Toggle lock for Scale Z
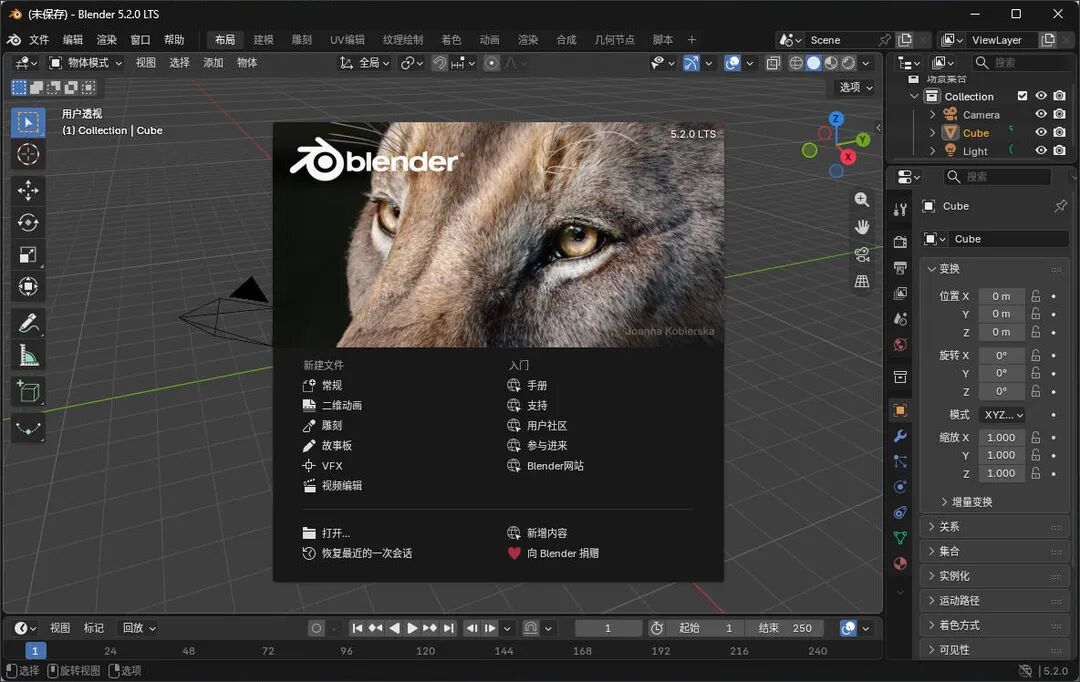 tap(1035, 473)
